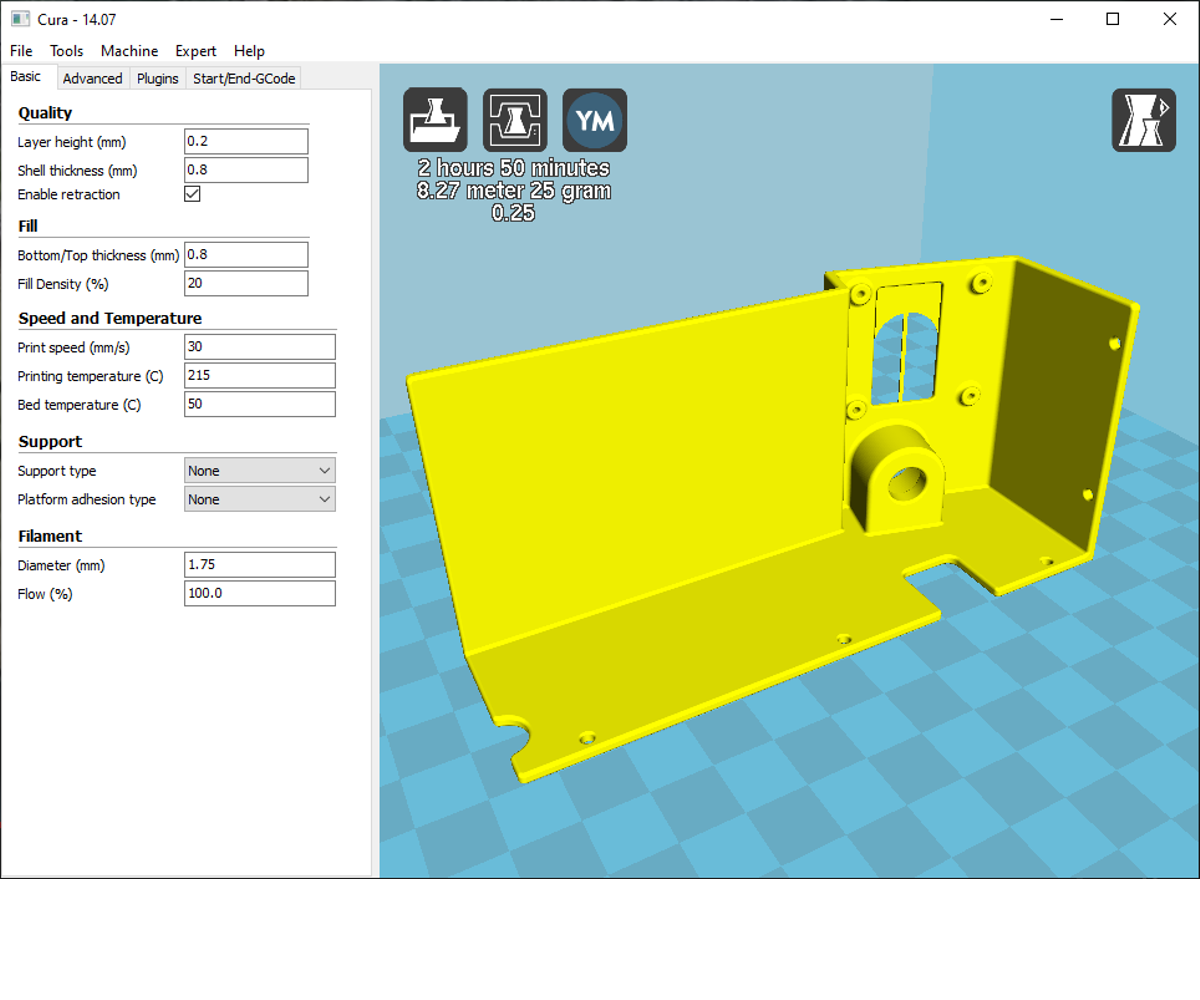Screen dimensions: 1200x1000
Task: Click the Bottom/Top thickness input field
Action: pyautogui.click(x=246, y=255)
